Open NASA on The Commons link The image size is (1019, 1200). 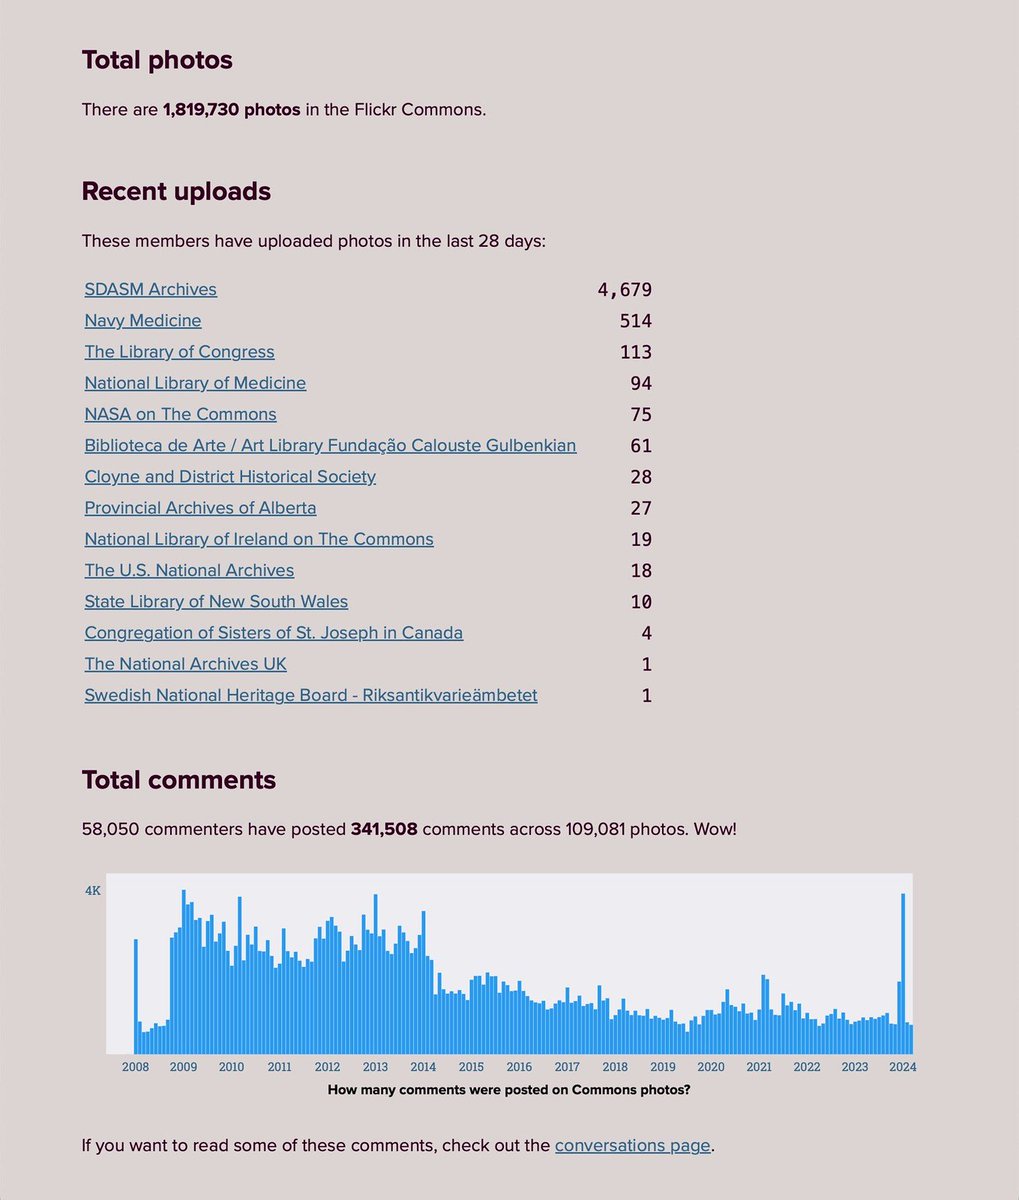click(180, 414)
